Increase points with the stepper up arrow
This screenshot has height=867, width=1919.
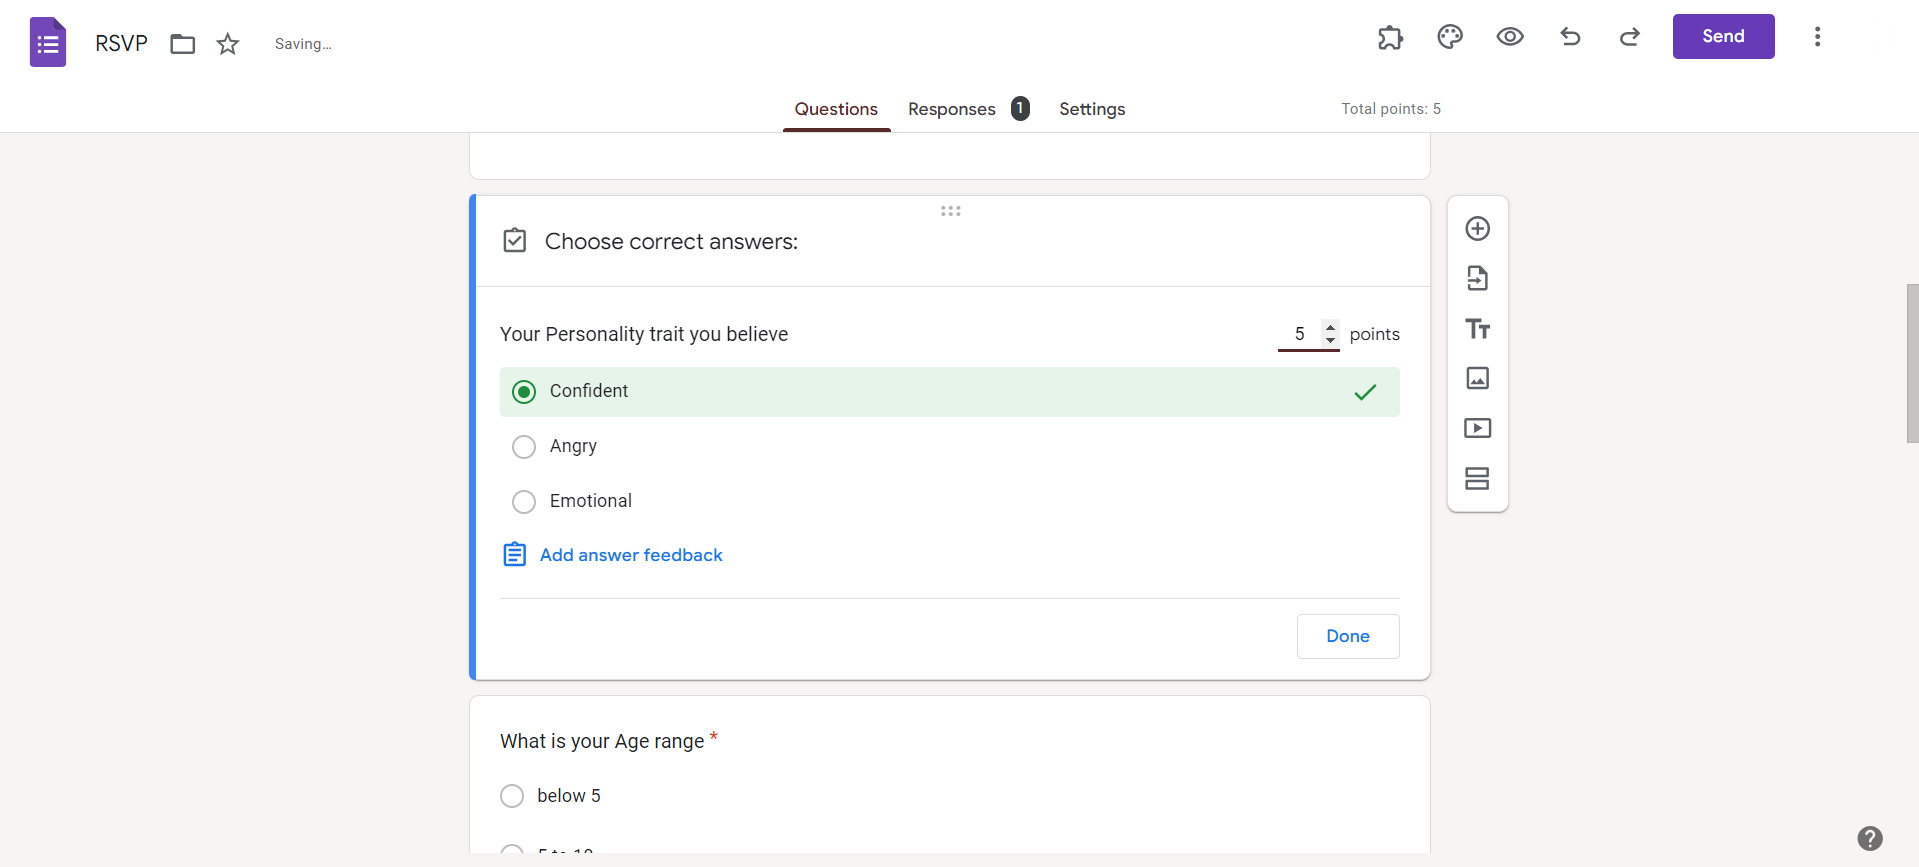(1330, 327)
